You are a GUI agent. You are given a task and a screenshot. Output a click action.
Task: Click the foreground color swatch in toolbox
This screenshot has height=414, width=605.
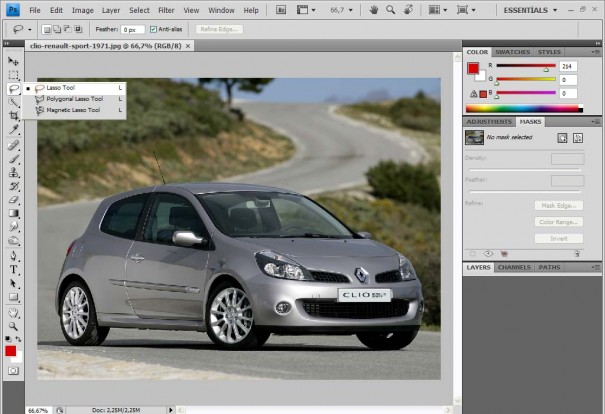coord(10,351)
